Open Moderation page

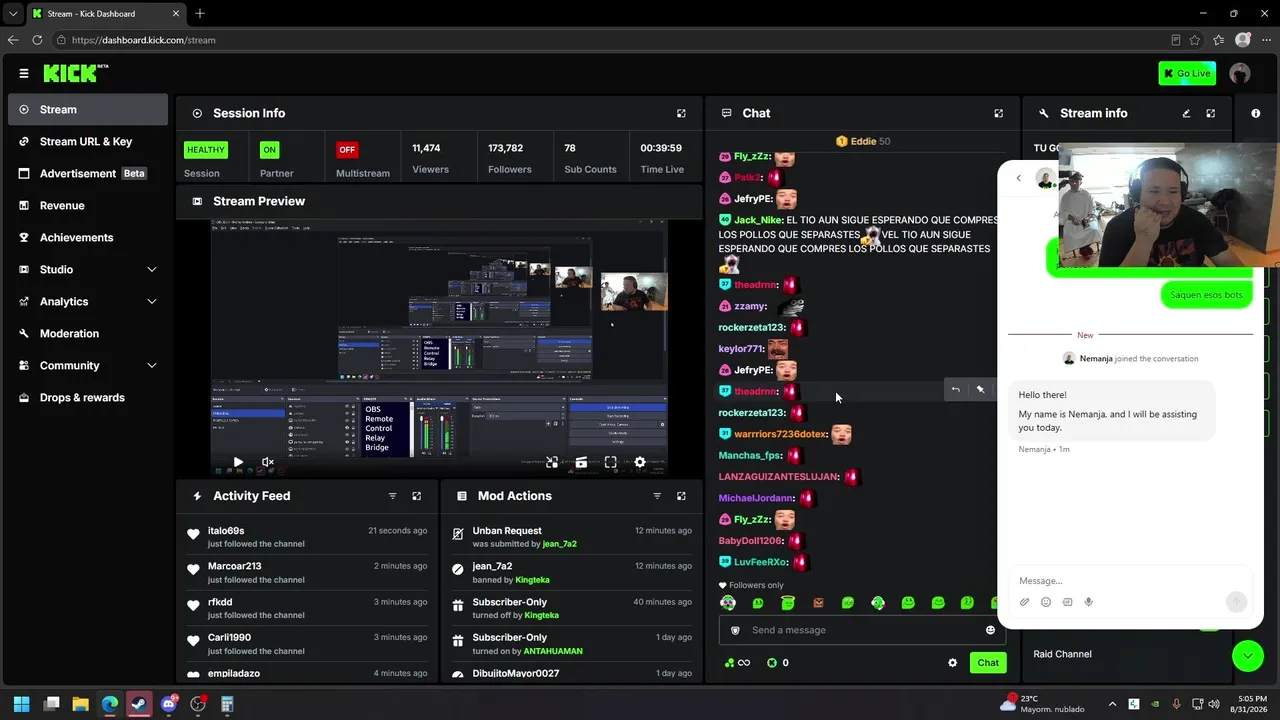(88, 333)
